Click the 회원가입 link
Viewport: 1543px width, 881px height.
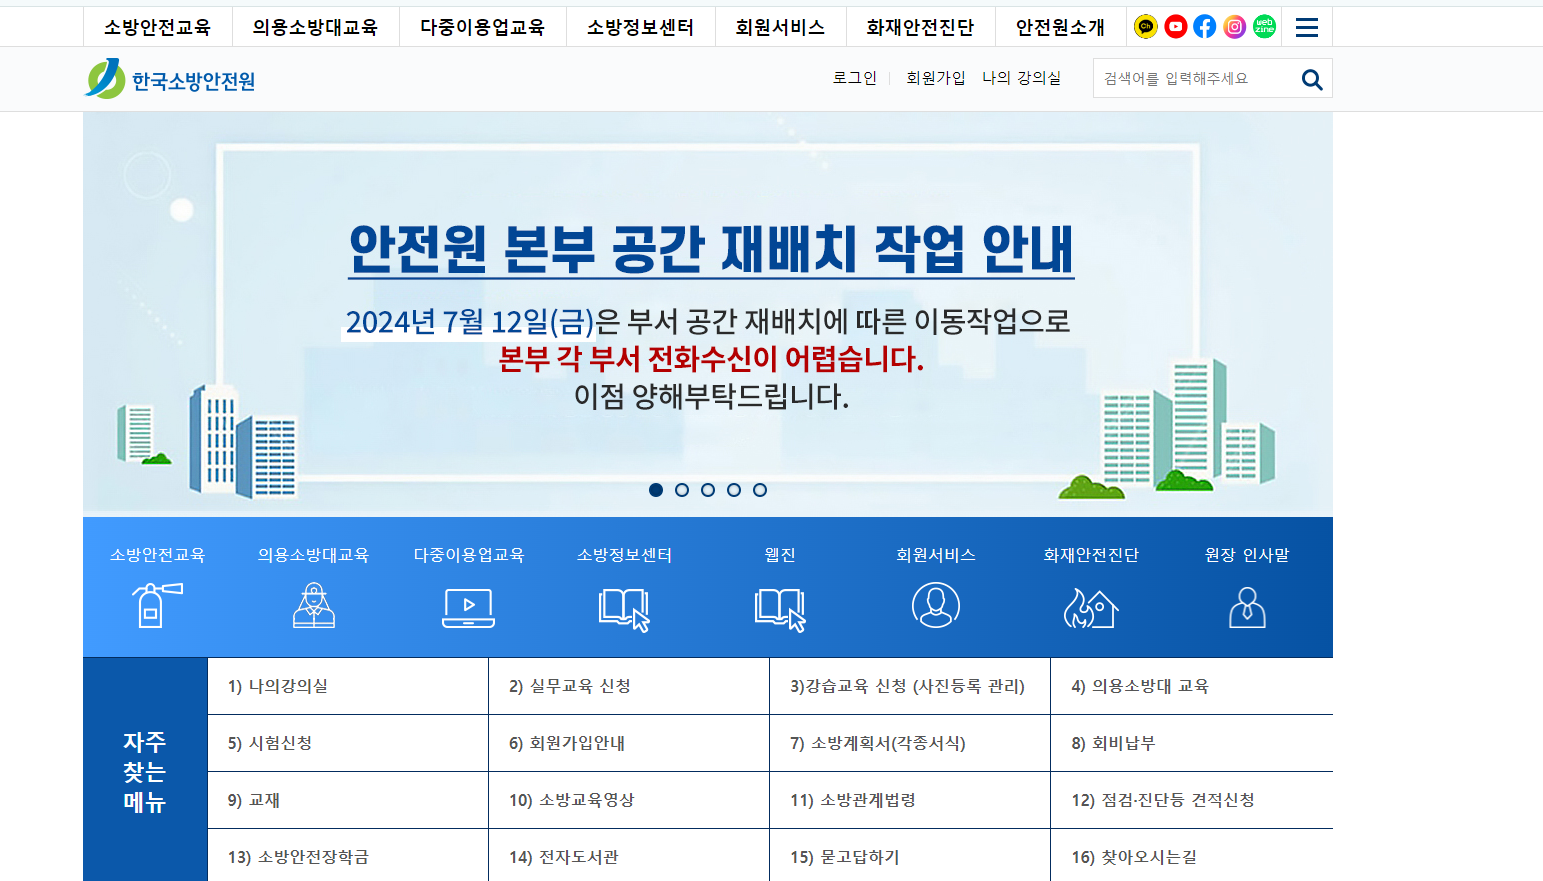coord(934,78)
